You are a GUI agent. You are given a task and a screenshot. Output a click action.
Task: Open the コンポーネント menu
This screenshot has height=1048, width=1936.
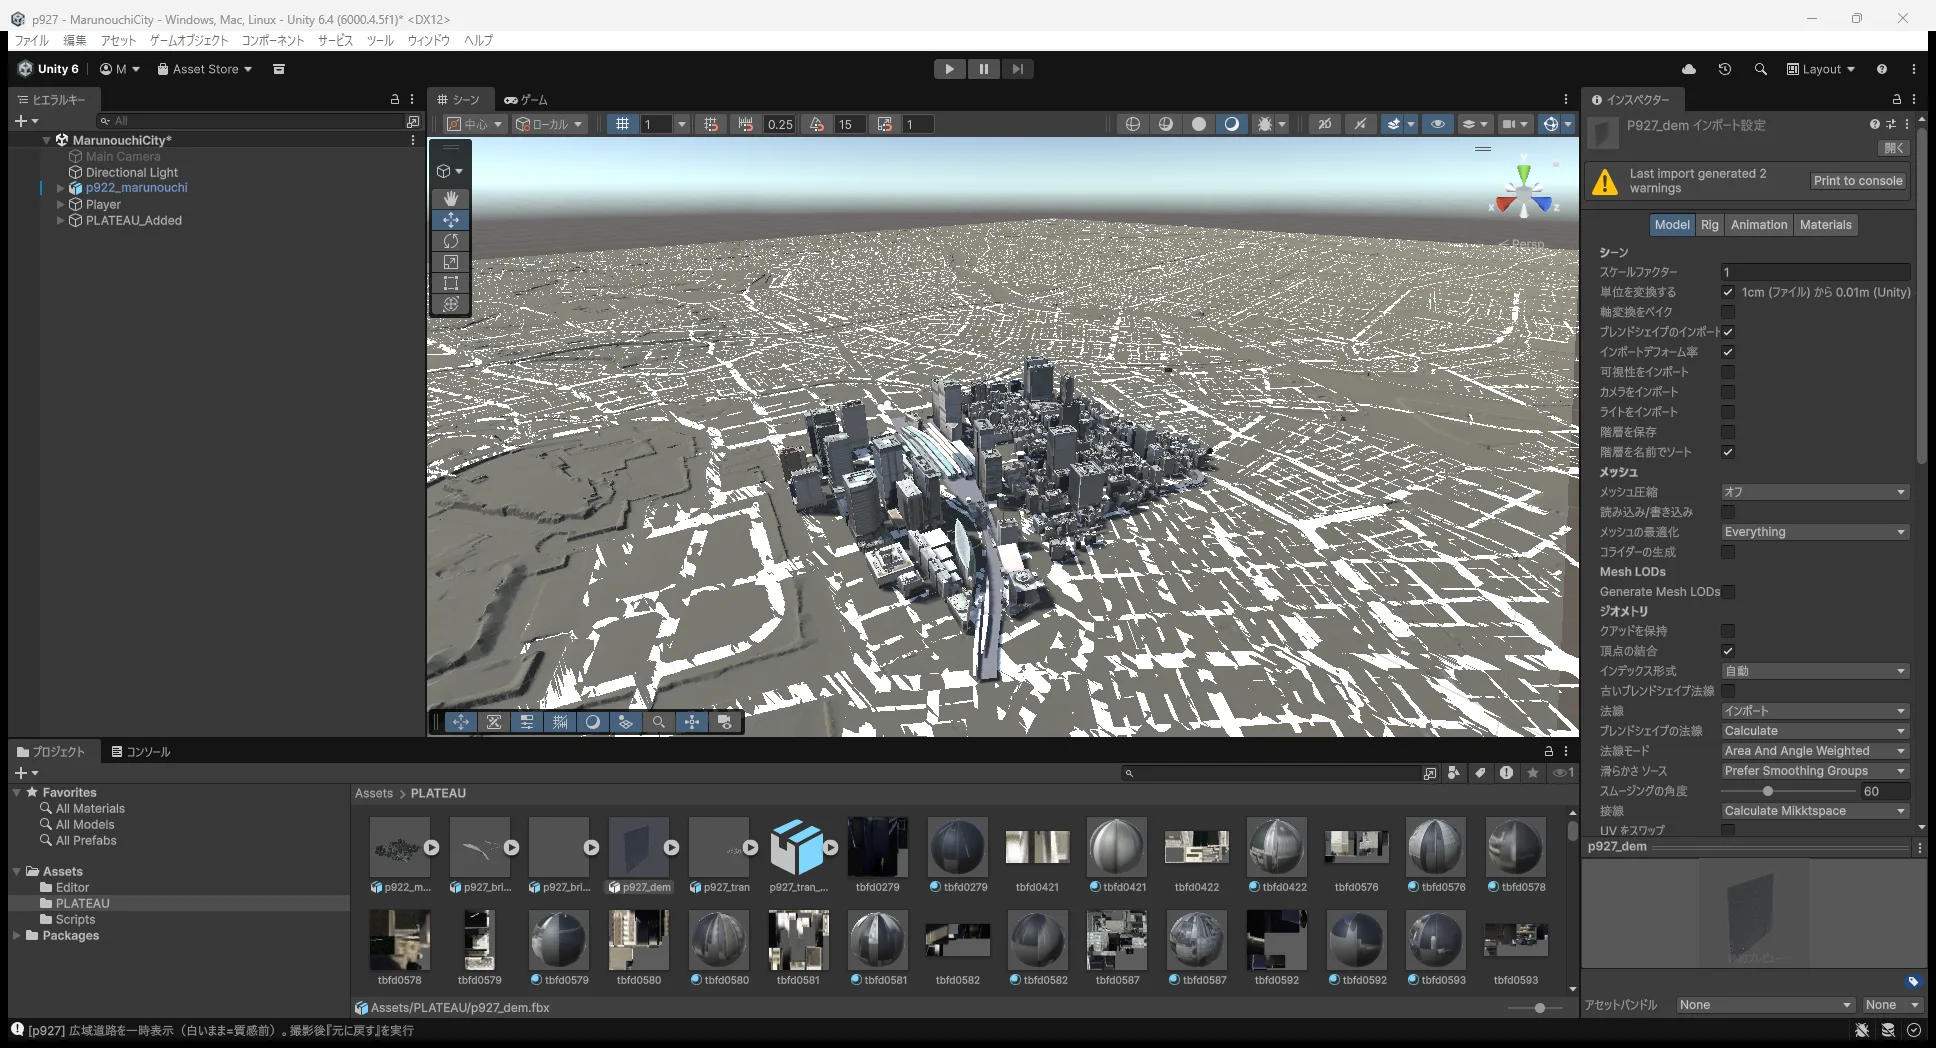click(x=273, y=41)
